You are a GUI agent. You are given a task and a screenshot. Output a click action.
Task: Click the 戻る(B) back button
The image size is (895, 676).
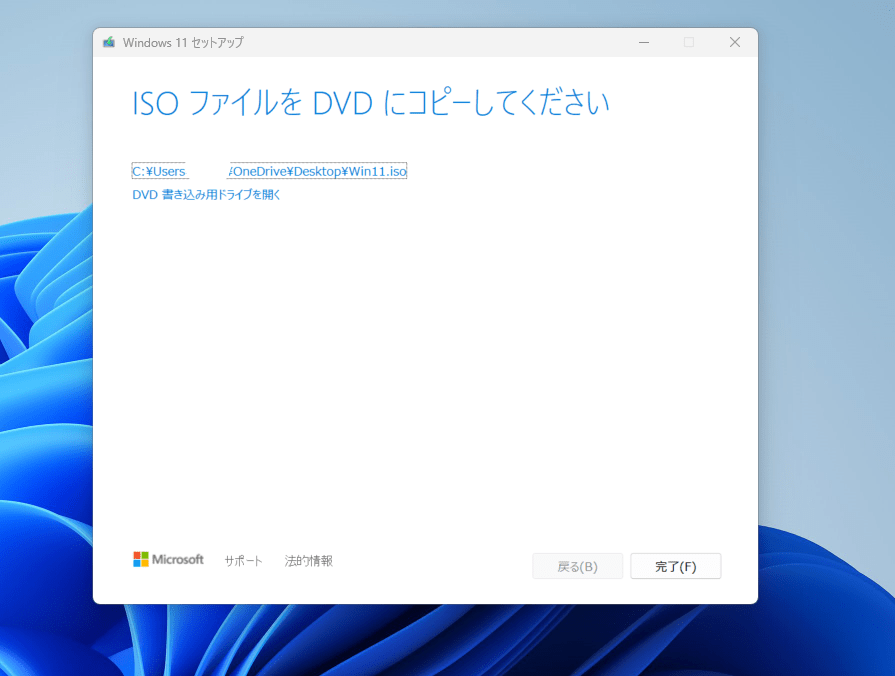point(577,566)
